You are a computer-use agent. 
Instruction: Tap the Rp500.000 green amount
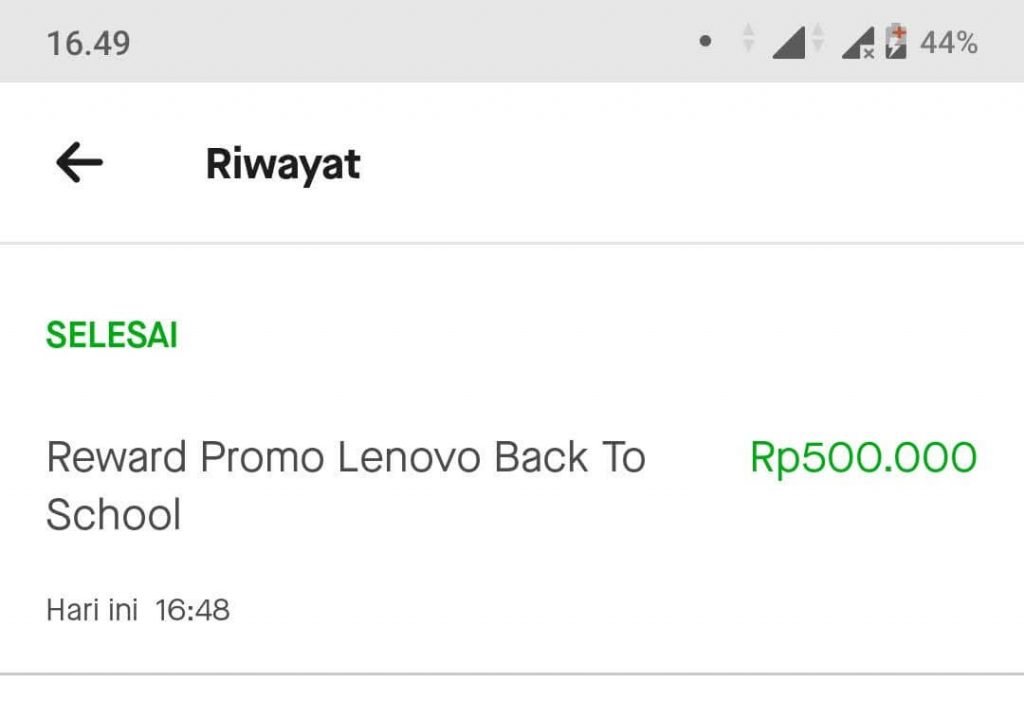point(863,457)
